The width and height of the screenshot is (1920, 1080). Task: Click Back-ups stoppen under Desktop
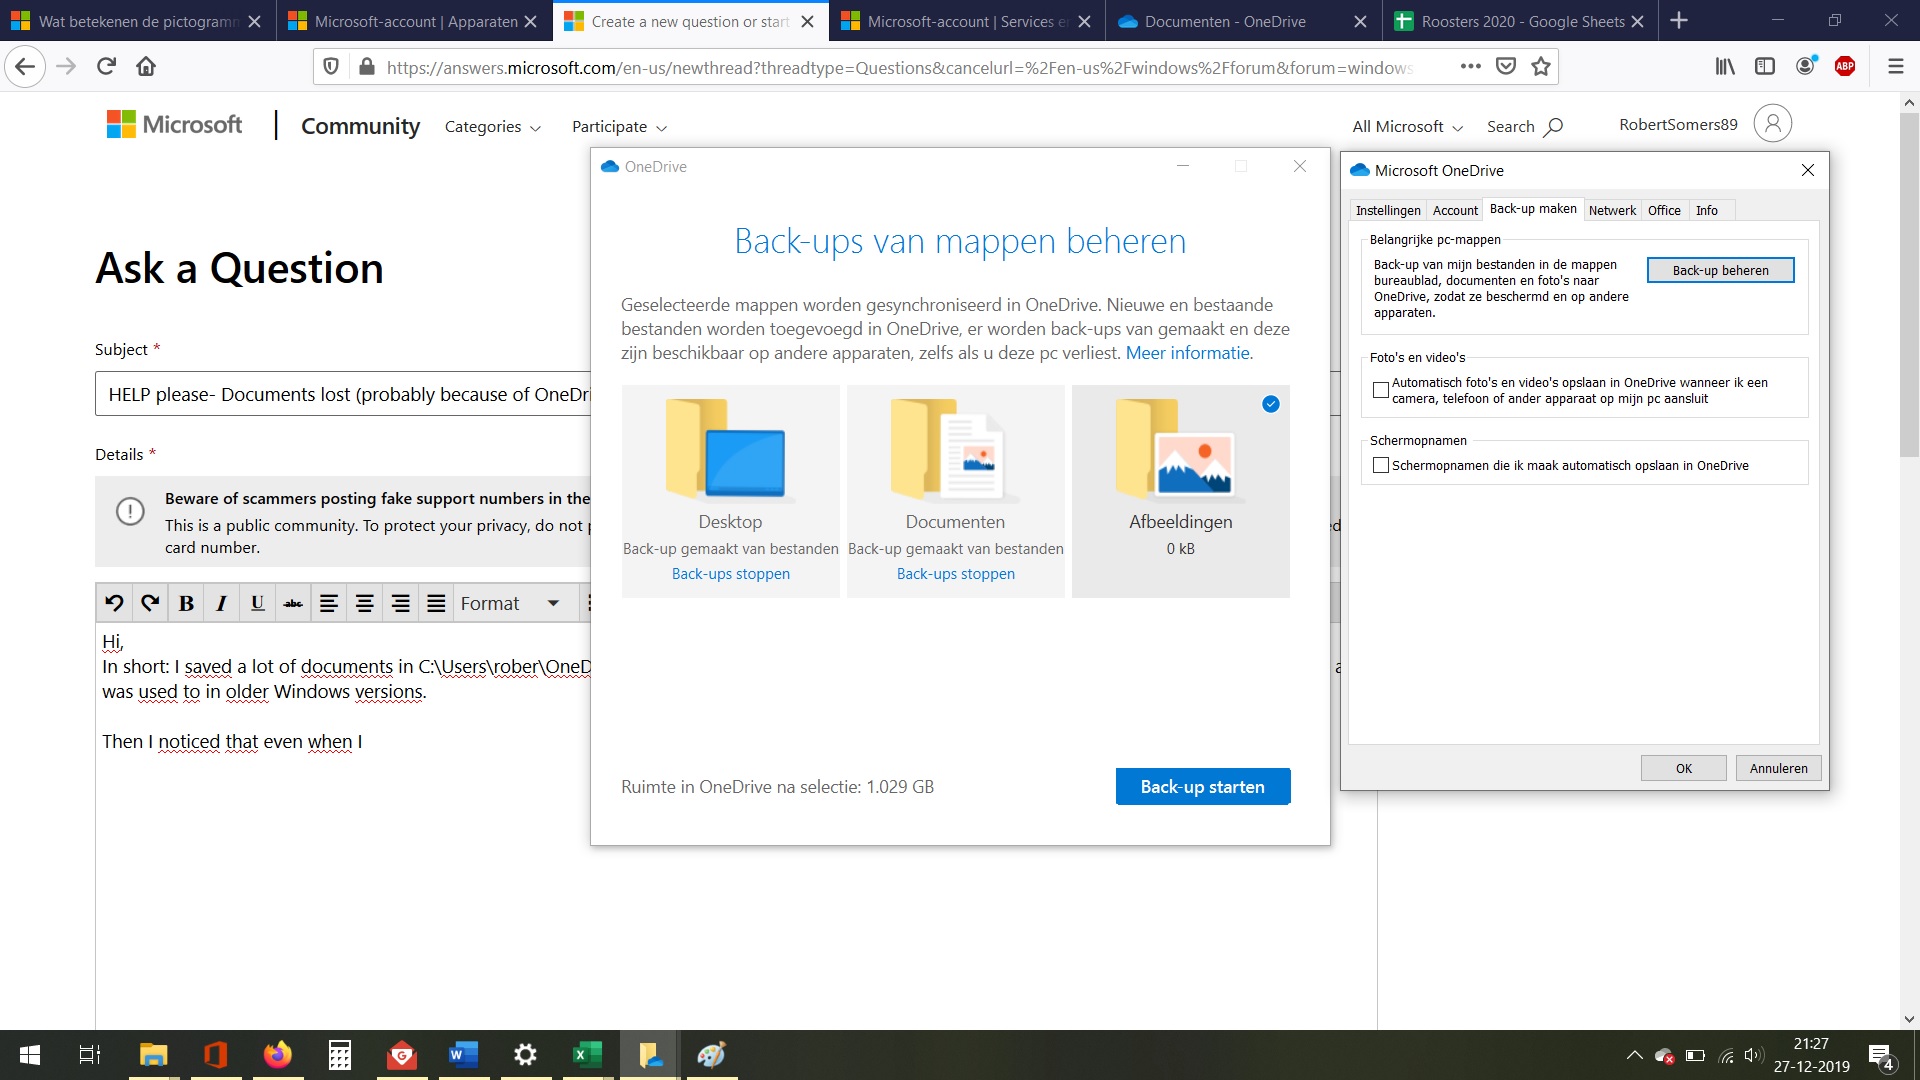tap(730, 574)
